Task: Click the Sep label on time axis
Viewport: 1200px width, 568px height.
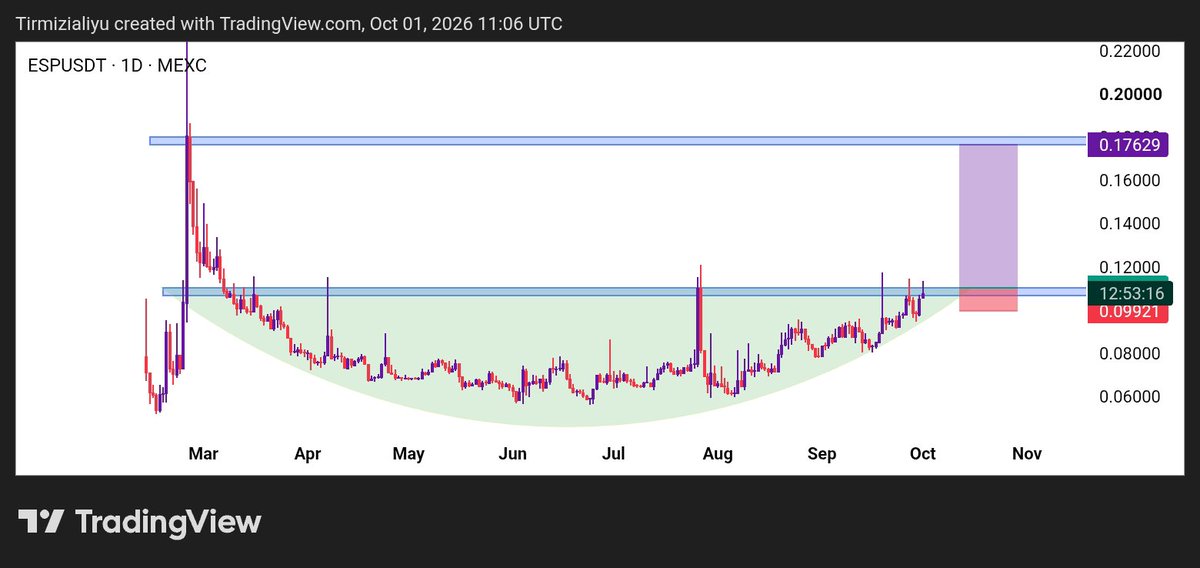Action: click(x=822, y=454)
